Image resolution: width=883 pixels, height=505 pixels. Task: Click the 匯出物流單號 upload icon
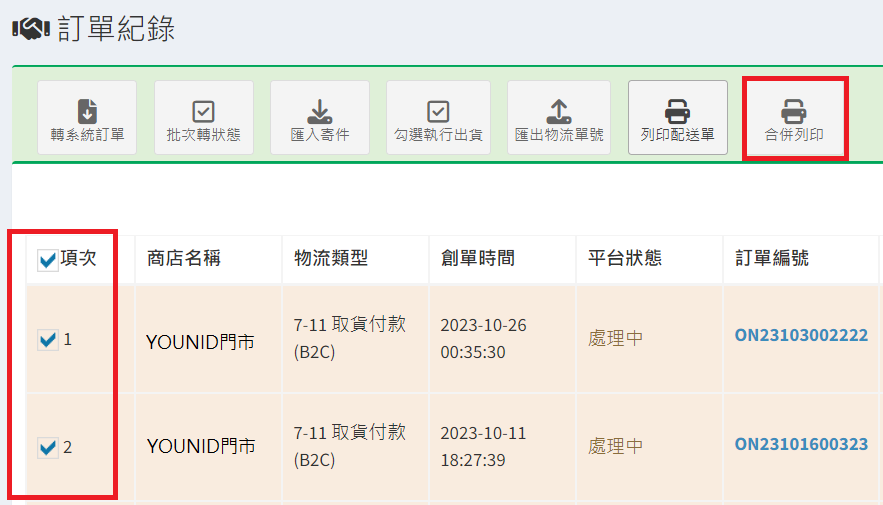coord(558,110)
